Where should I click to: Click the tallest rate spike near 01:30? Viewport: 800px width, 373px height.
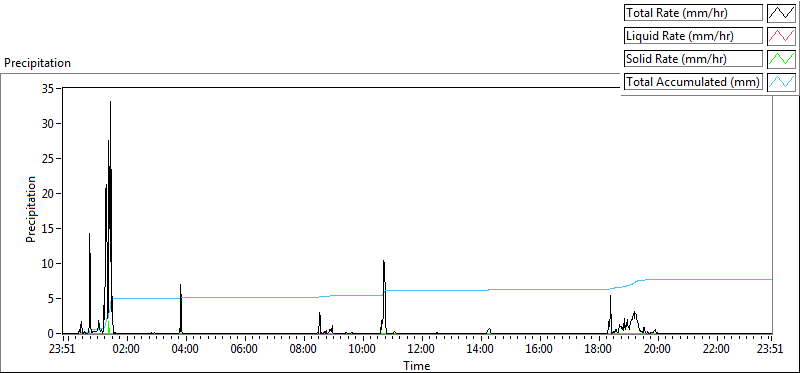[110, 102]
